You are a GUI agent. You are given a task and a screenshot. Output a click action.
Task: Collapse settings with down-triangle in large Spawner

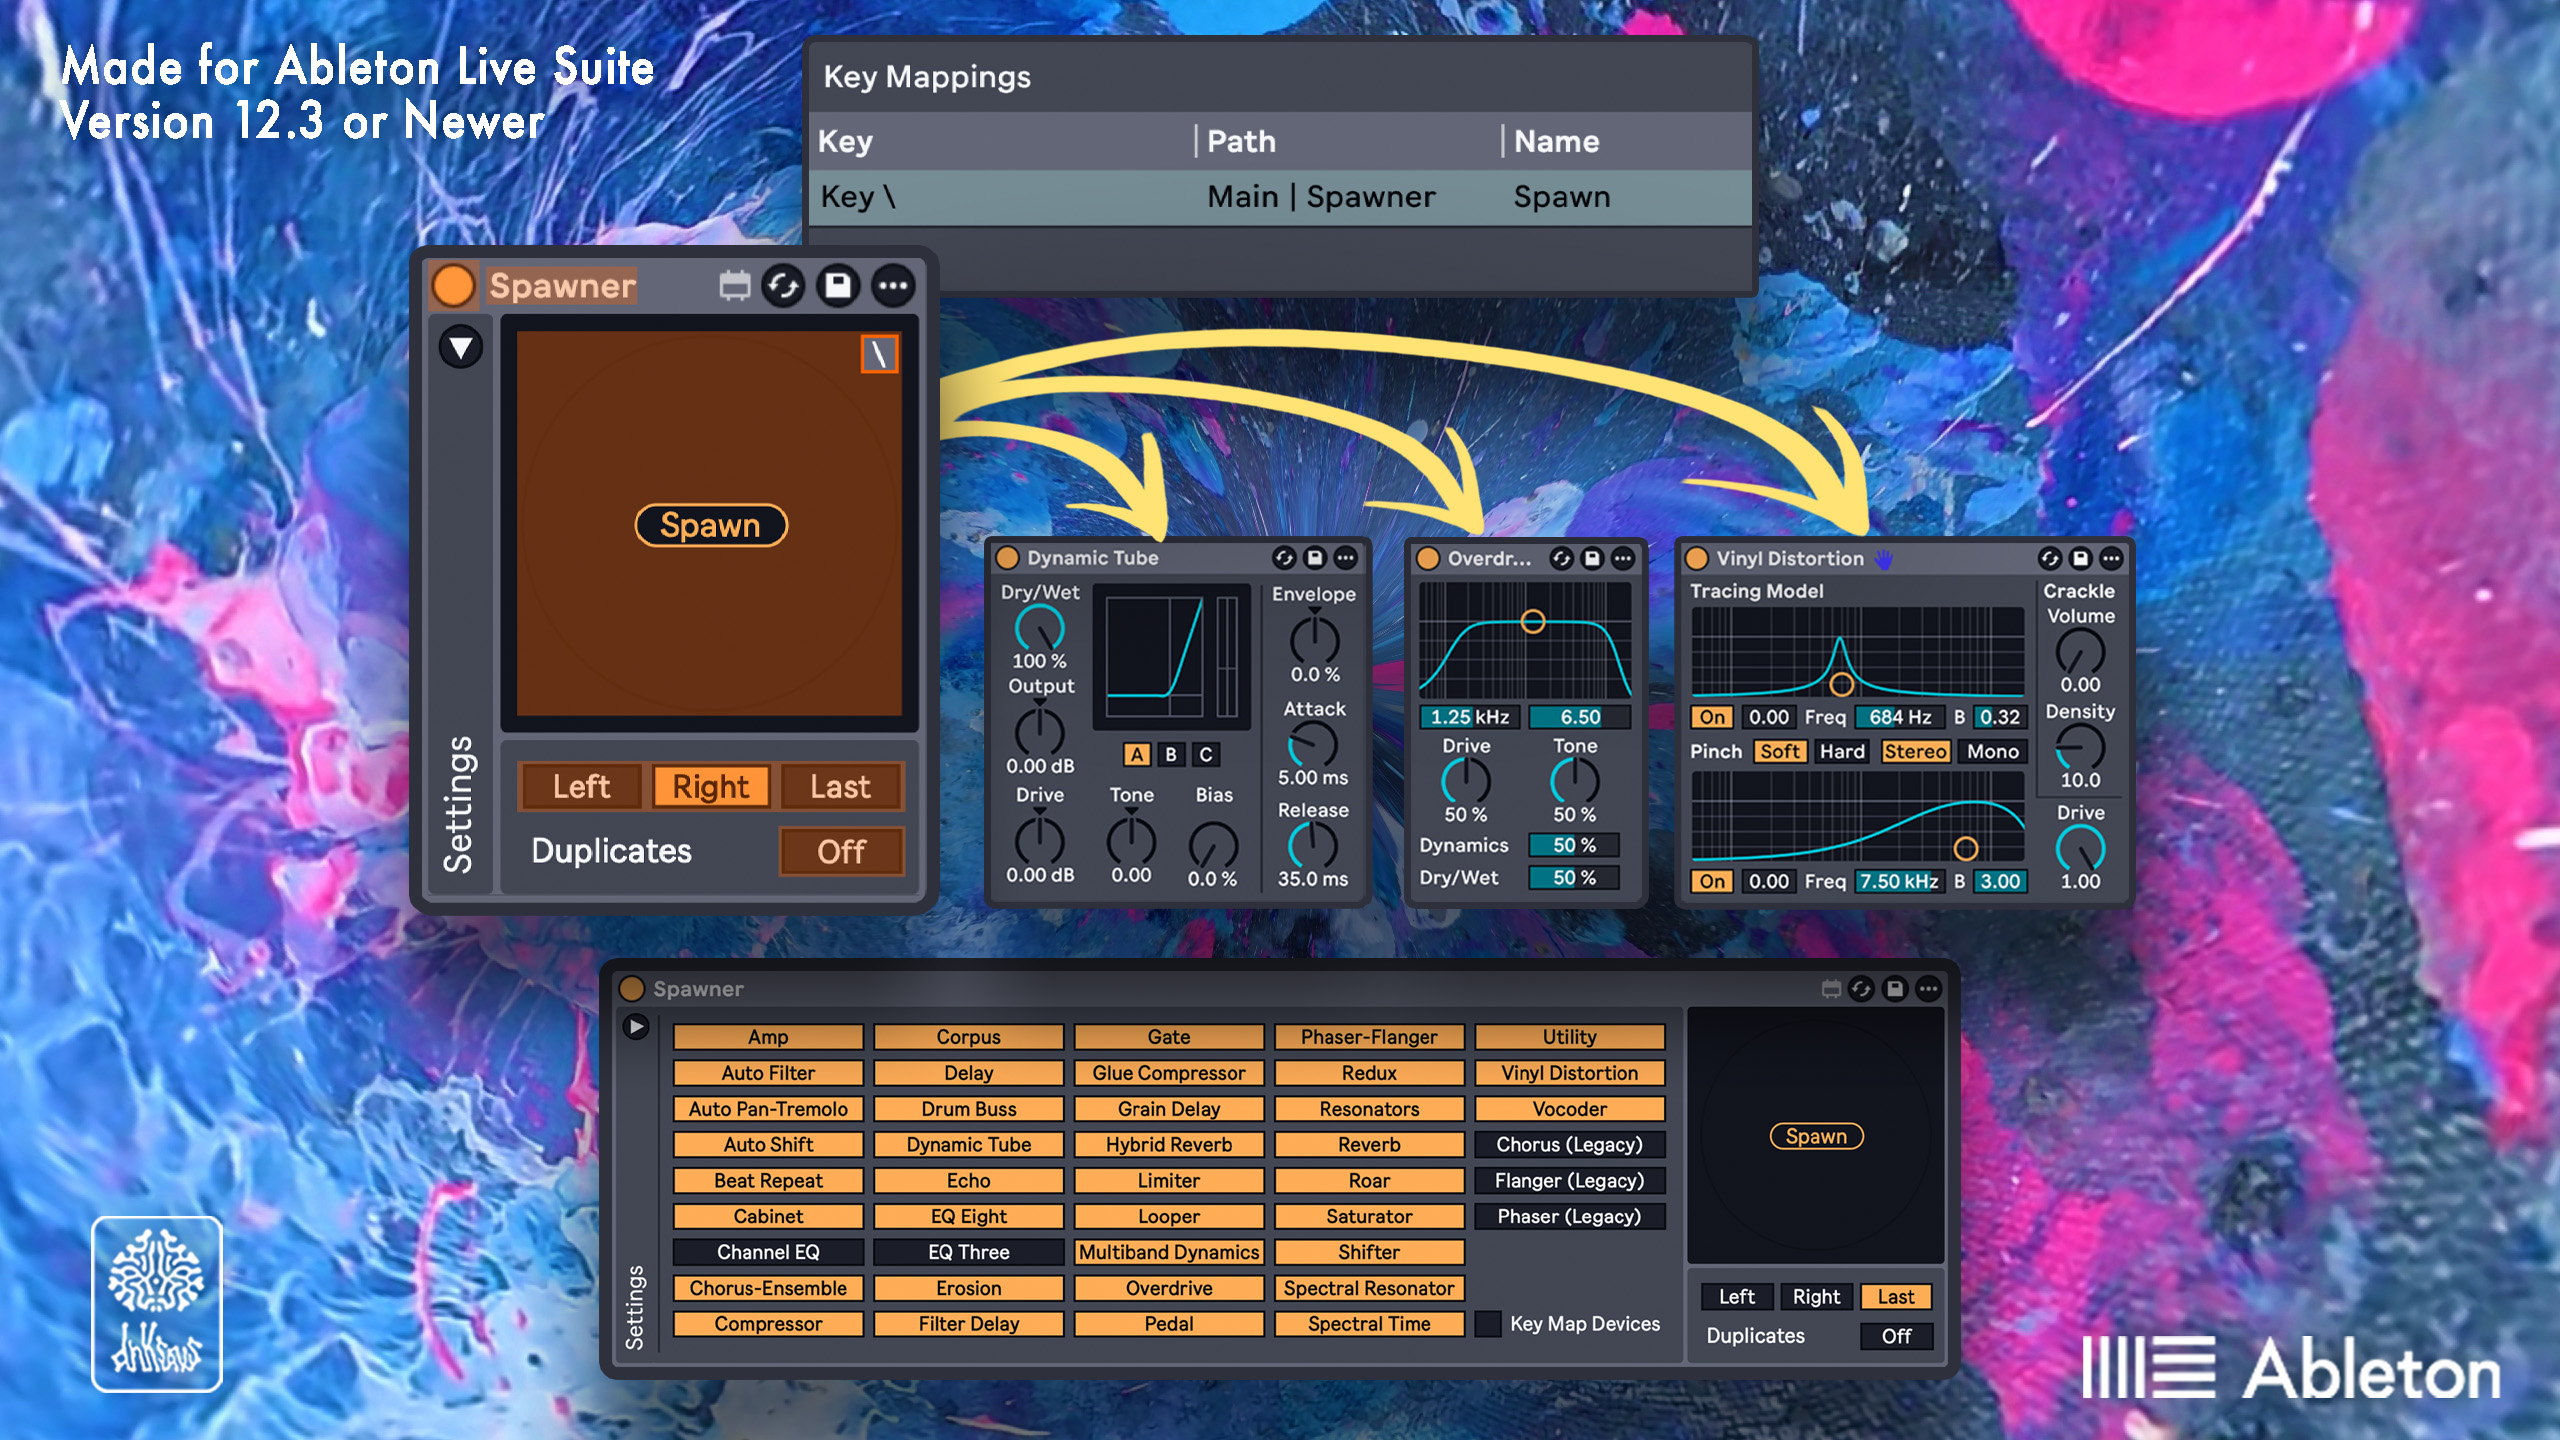pyautogui.click(x=461, y=348)
